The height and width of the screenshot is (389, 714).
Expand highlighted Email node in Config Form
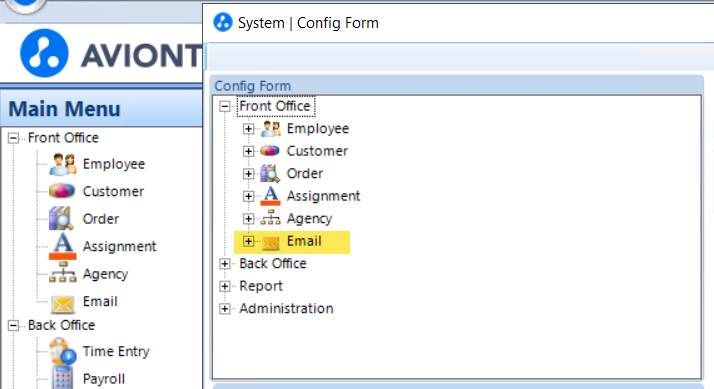pos(248,241)
